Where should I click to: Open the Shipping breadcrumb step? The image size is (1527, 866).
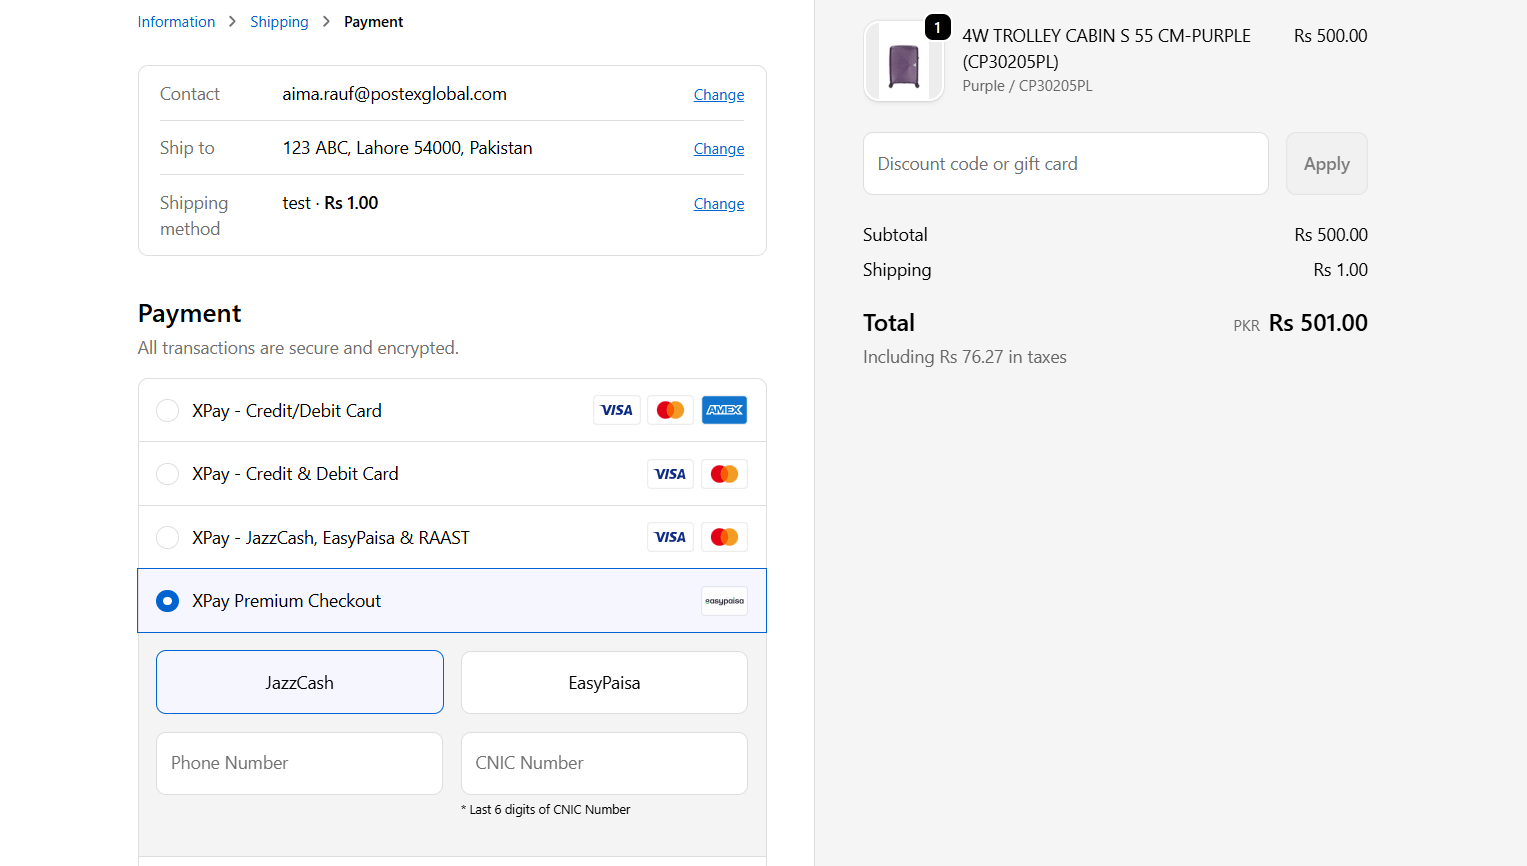[279, 22]
